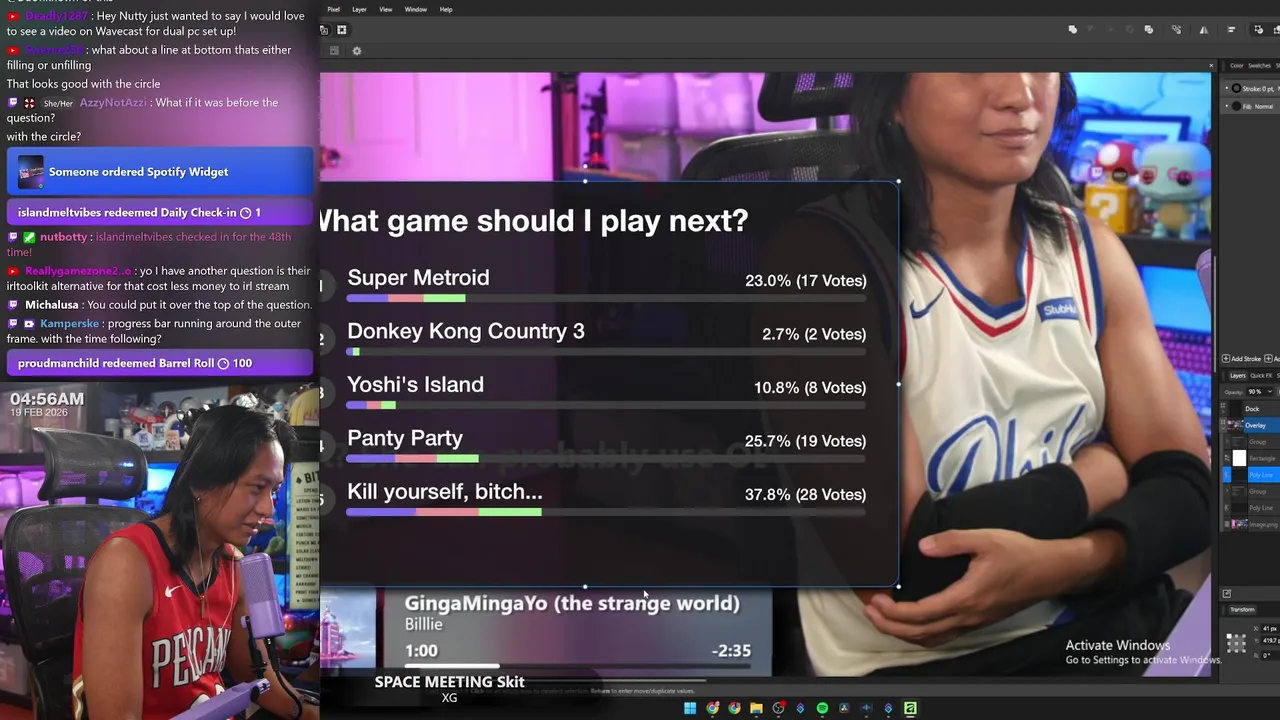Switch to the Layers tab
The width and height of the screenshot is (1280, 720).
pos(1238,376)
